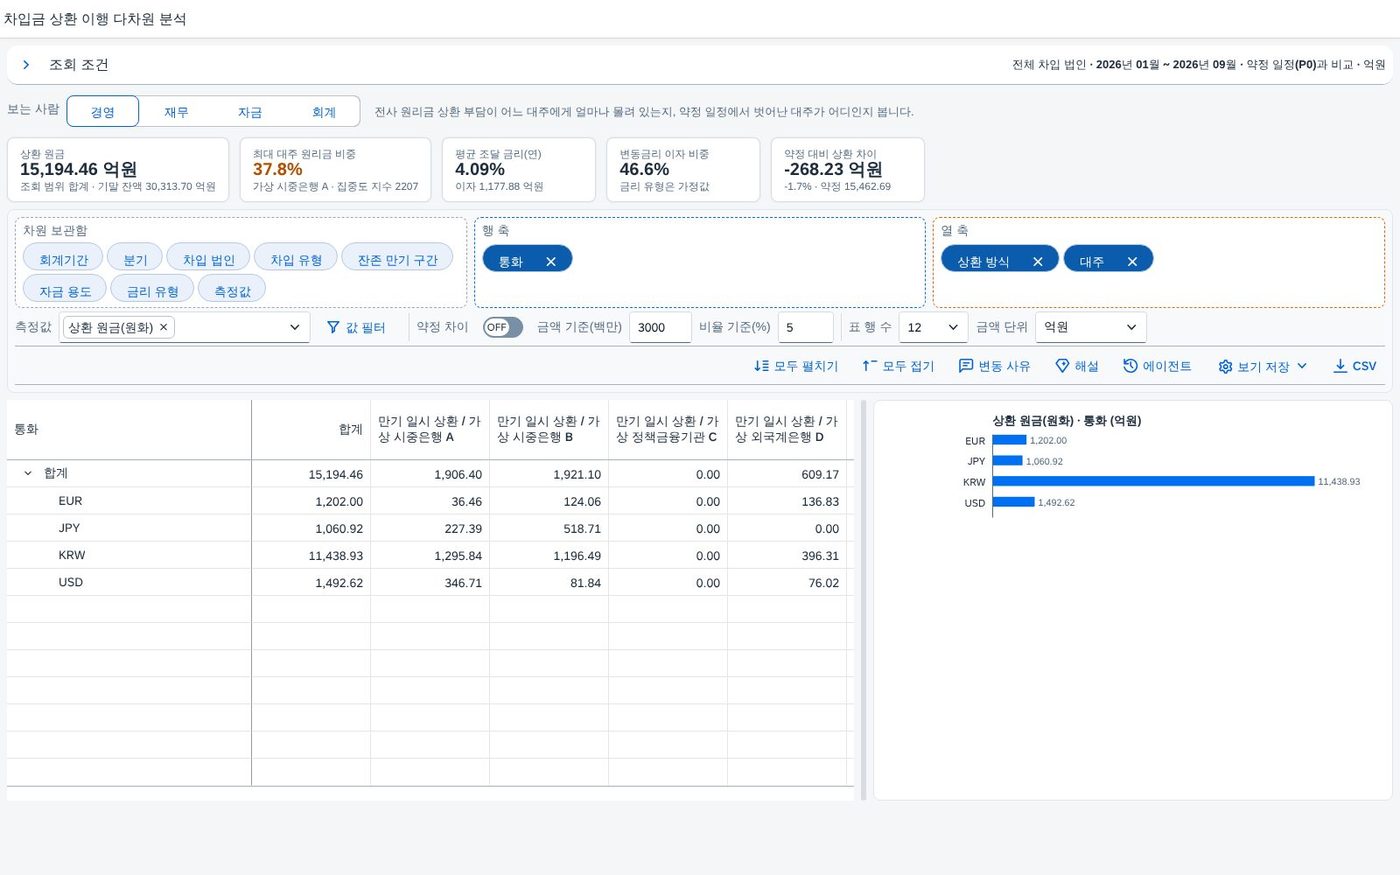Select the 측정값 dimension chip
The height and width of the screenshot is (875, 1400).
click(x=232, y=290)
